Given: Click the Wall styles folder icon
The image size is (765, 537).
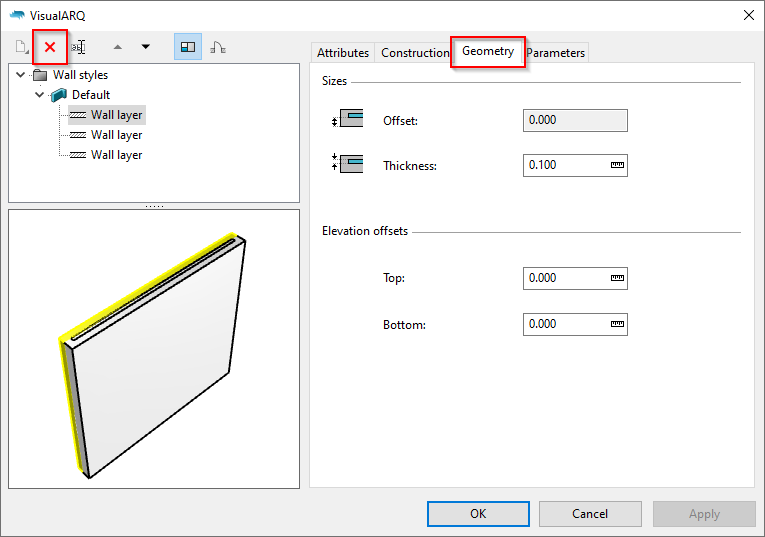Looking at the screenshot, I should (x=40, y=75).
